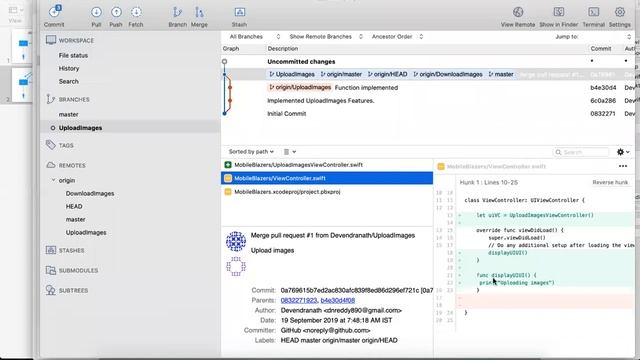This screenshot has width=640, height=360.
Task: Select the UploadImages local branch
Action: 80,128
